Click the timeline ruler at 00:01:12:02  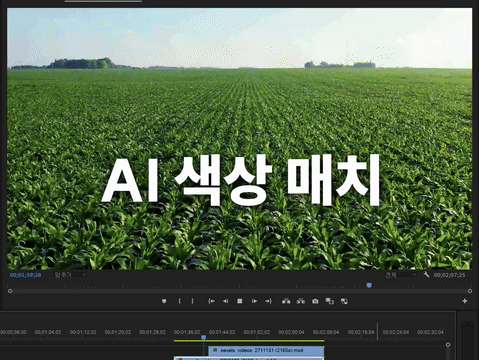tap(83, 332)
